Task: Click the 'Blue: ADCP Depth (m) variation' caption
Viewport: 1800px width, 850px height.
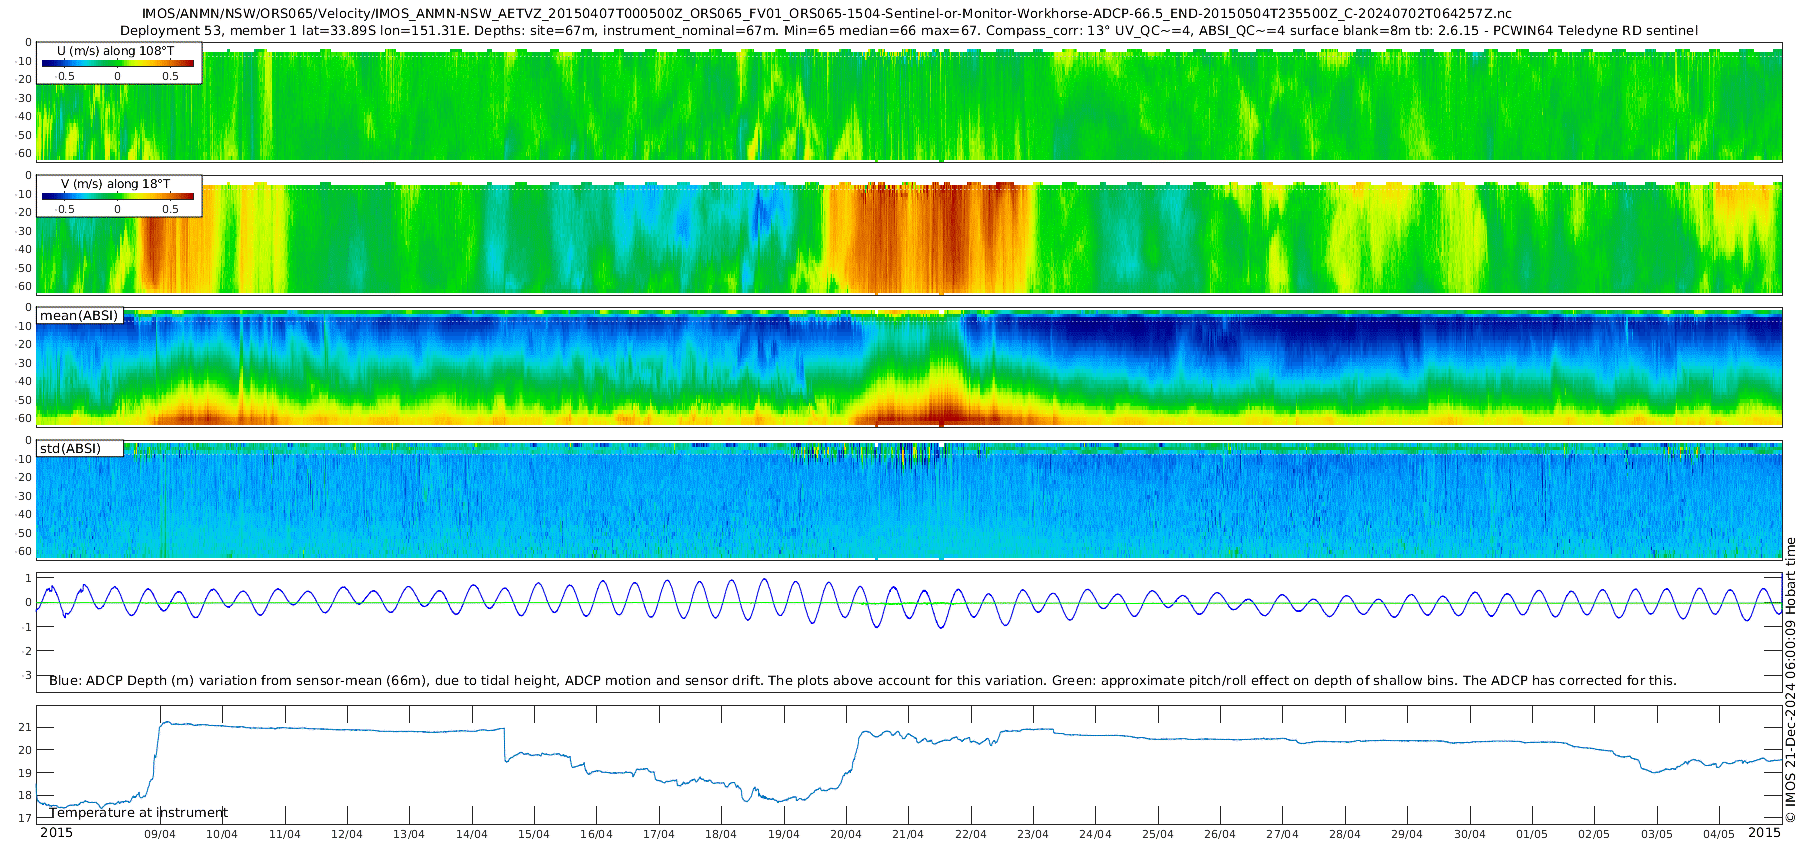Action: 863,681
